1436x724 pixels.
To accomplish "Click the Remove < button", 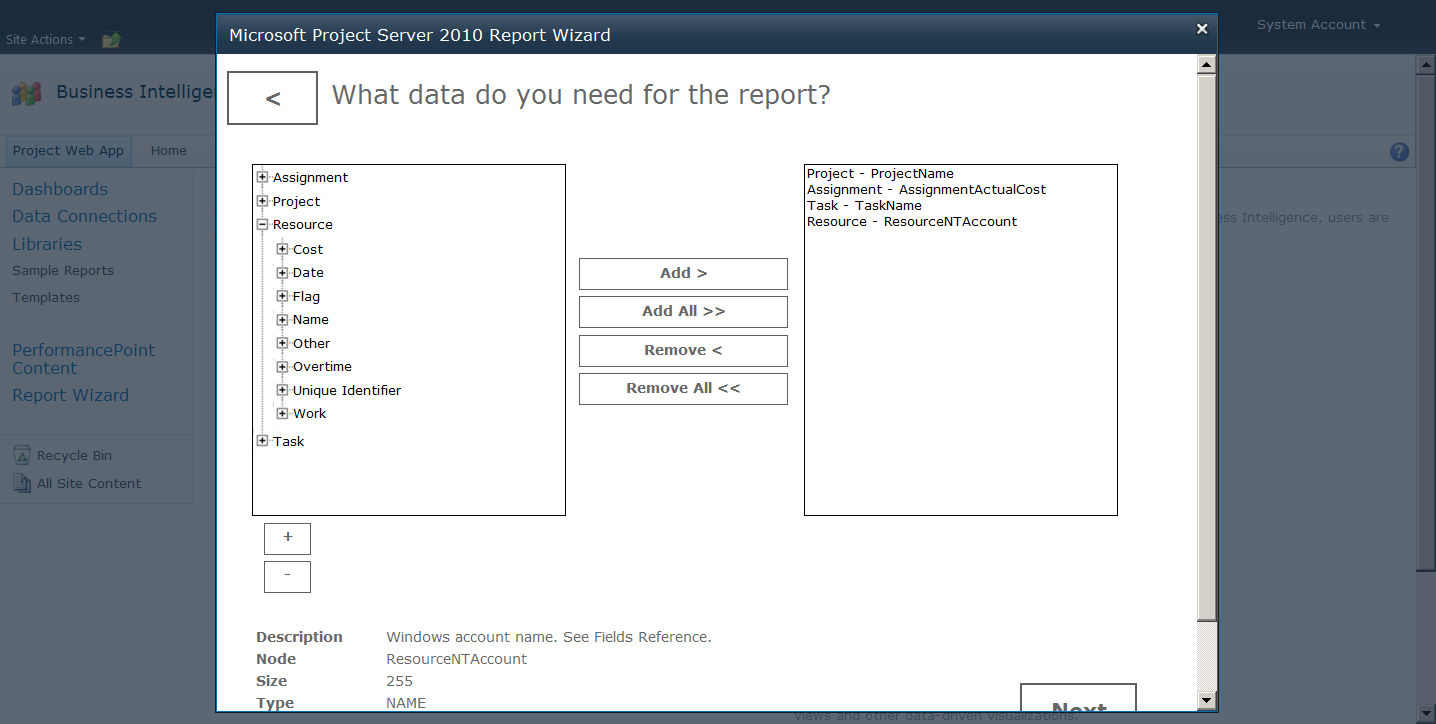I will coord(683,350).
